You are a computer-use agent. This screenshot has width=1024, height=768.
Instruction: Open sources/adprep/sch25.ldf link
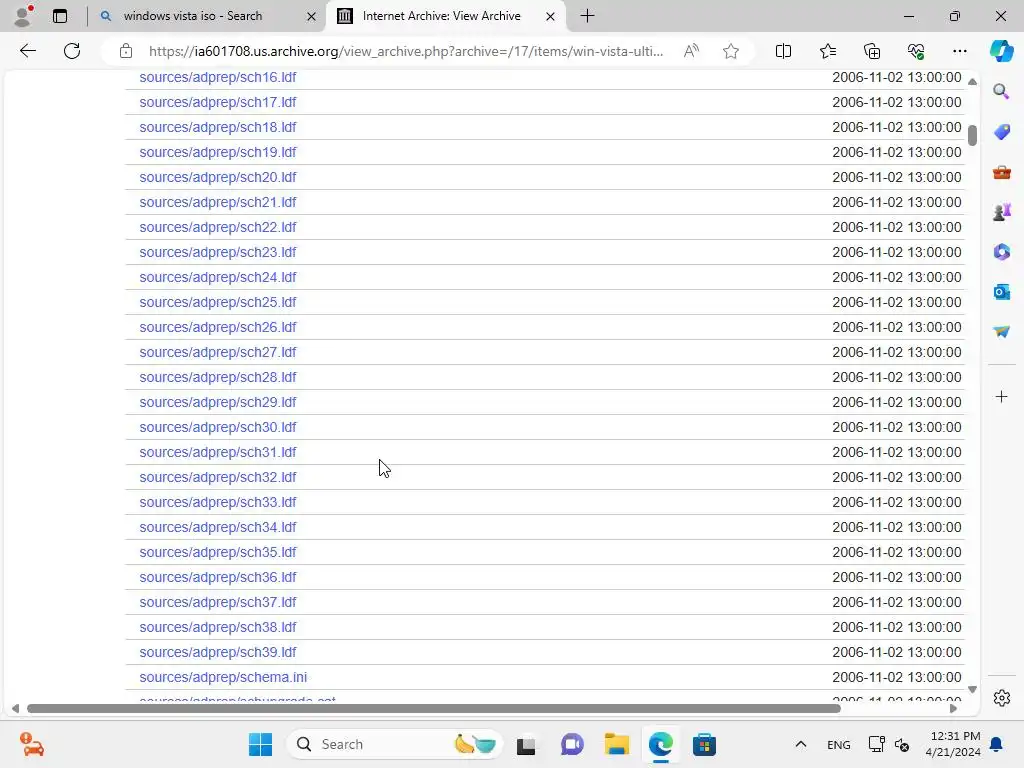[217, 302]
